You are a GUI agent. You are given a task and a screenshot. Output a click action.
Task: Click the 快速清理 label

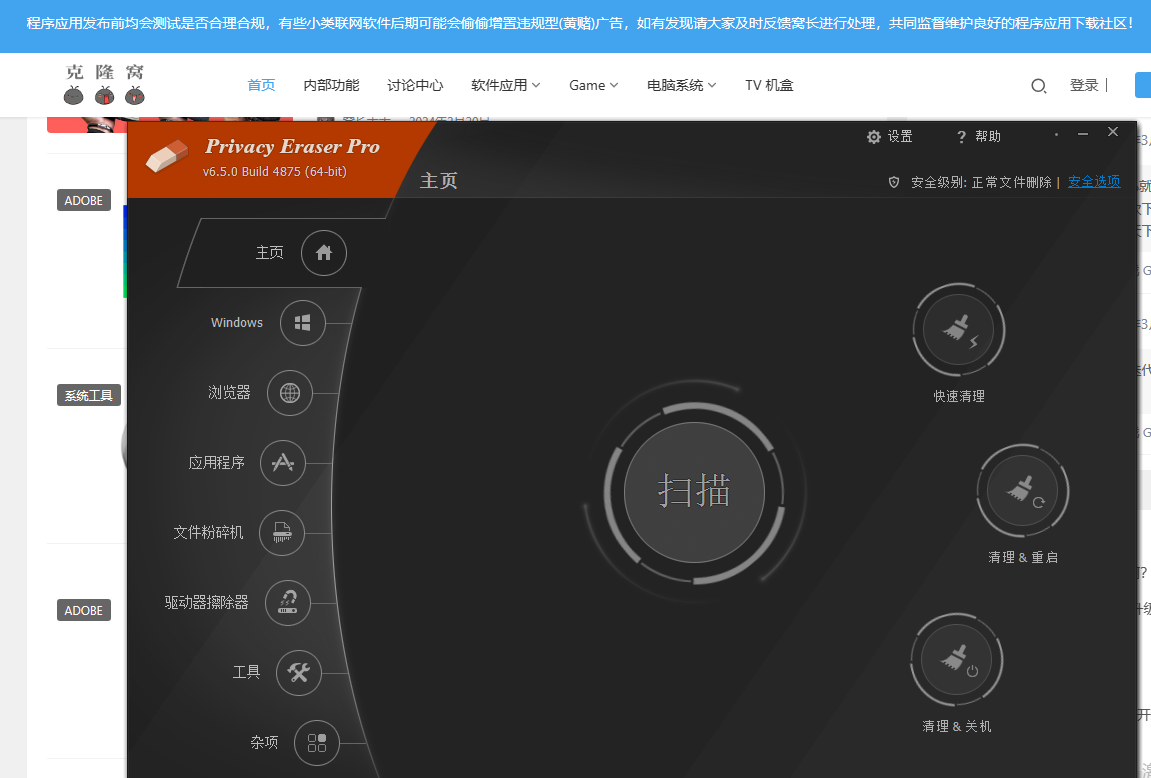959,396
